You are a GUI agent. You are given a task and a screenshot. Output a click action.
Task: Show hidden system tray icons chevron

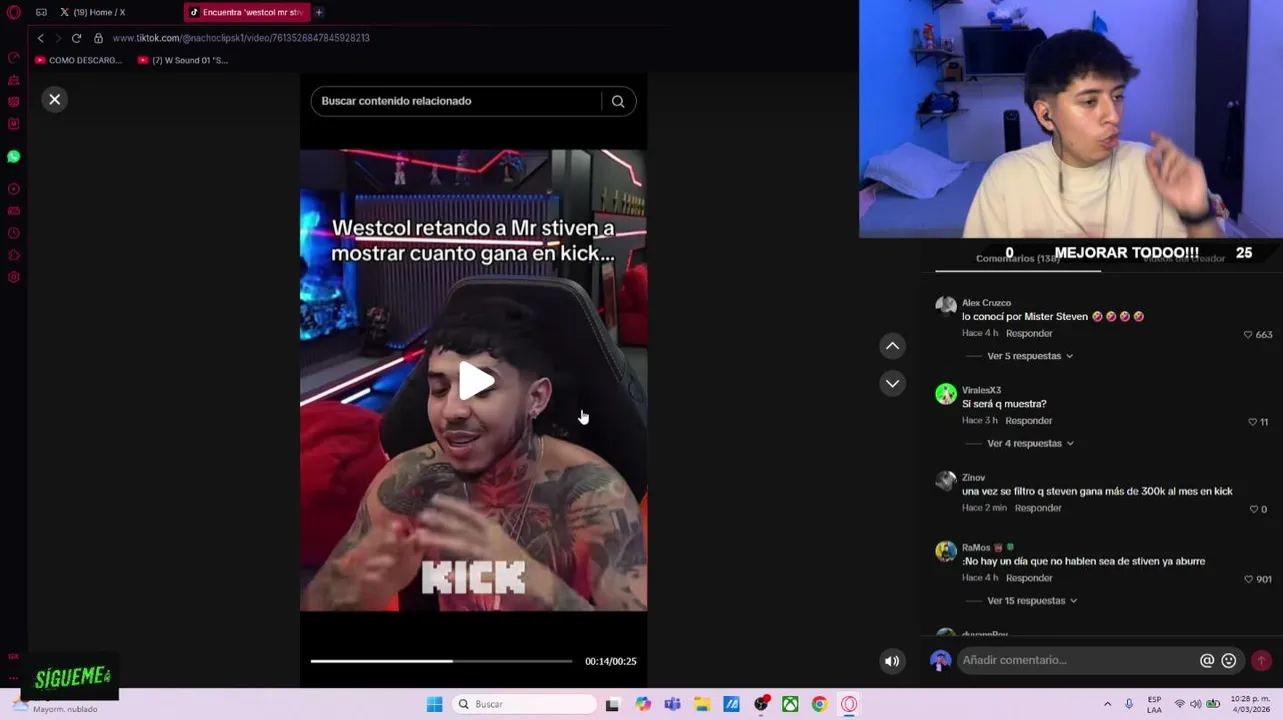[1107, 704]
